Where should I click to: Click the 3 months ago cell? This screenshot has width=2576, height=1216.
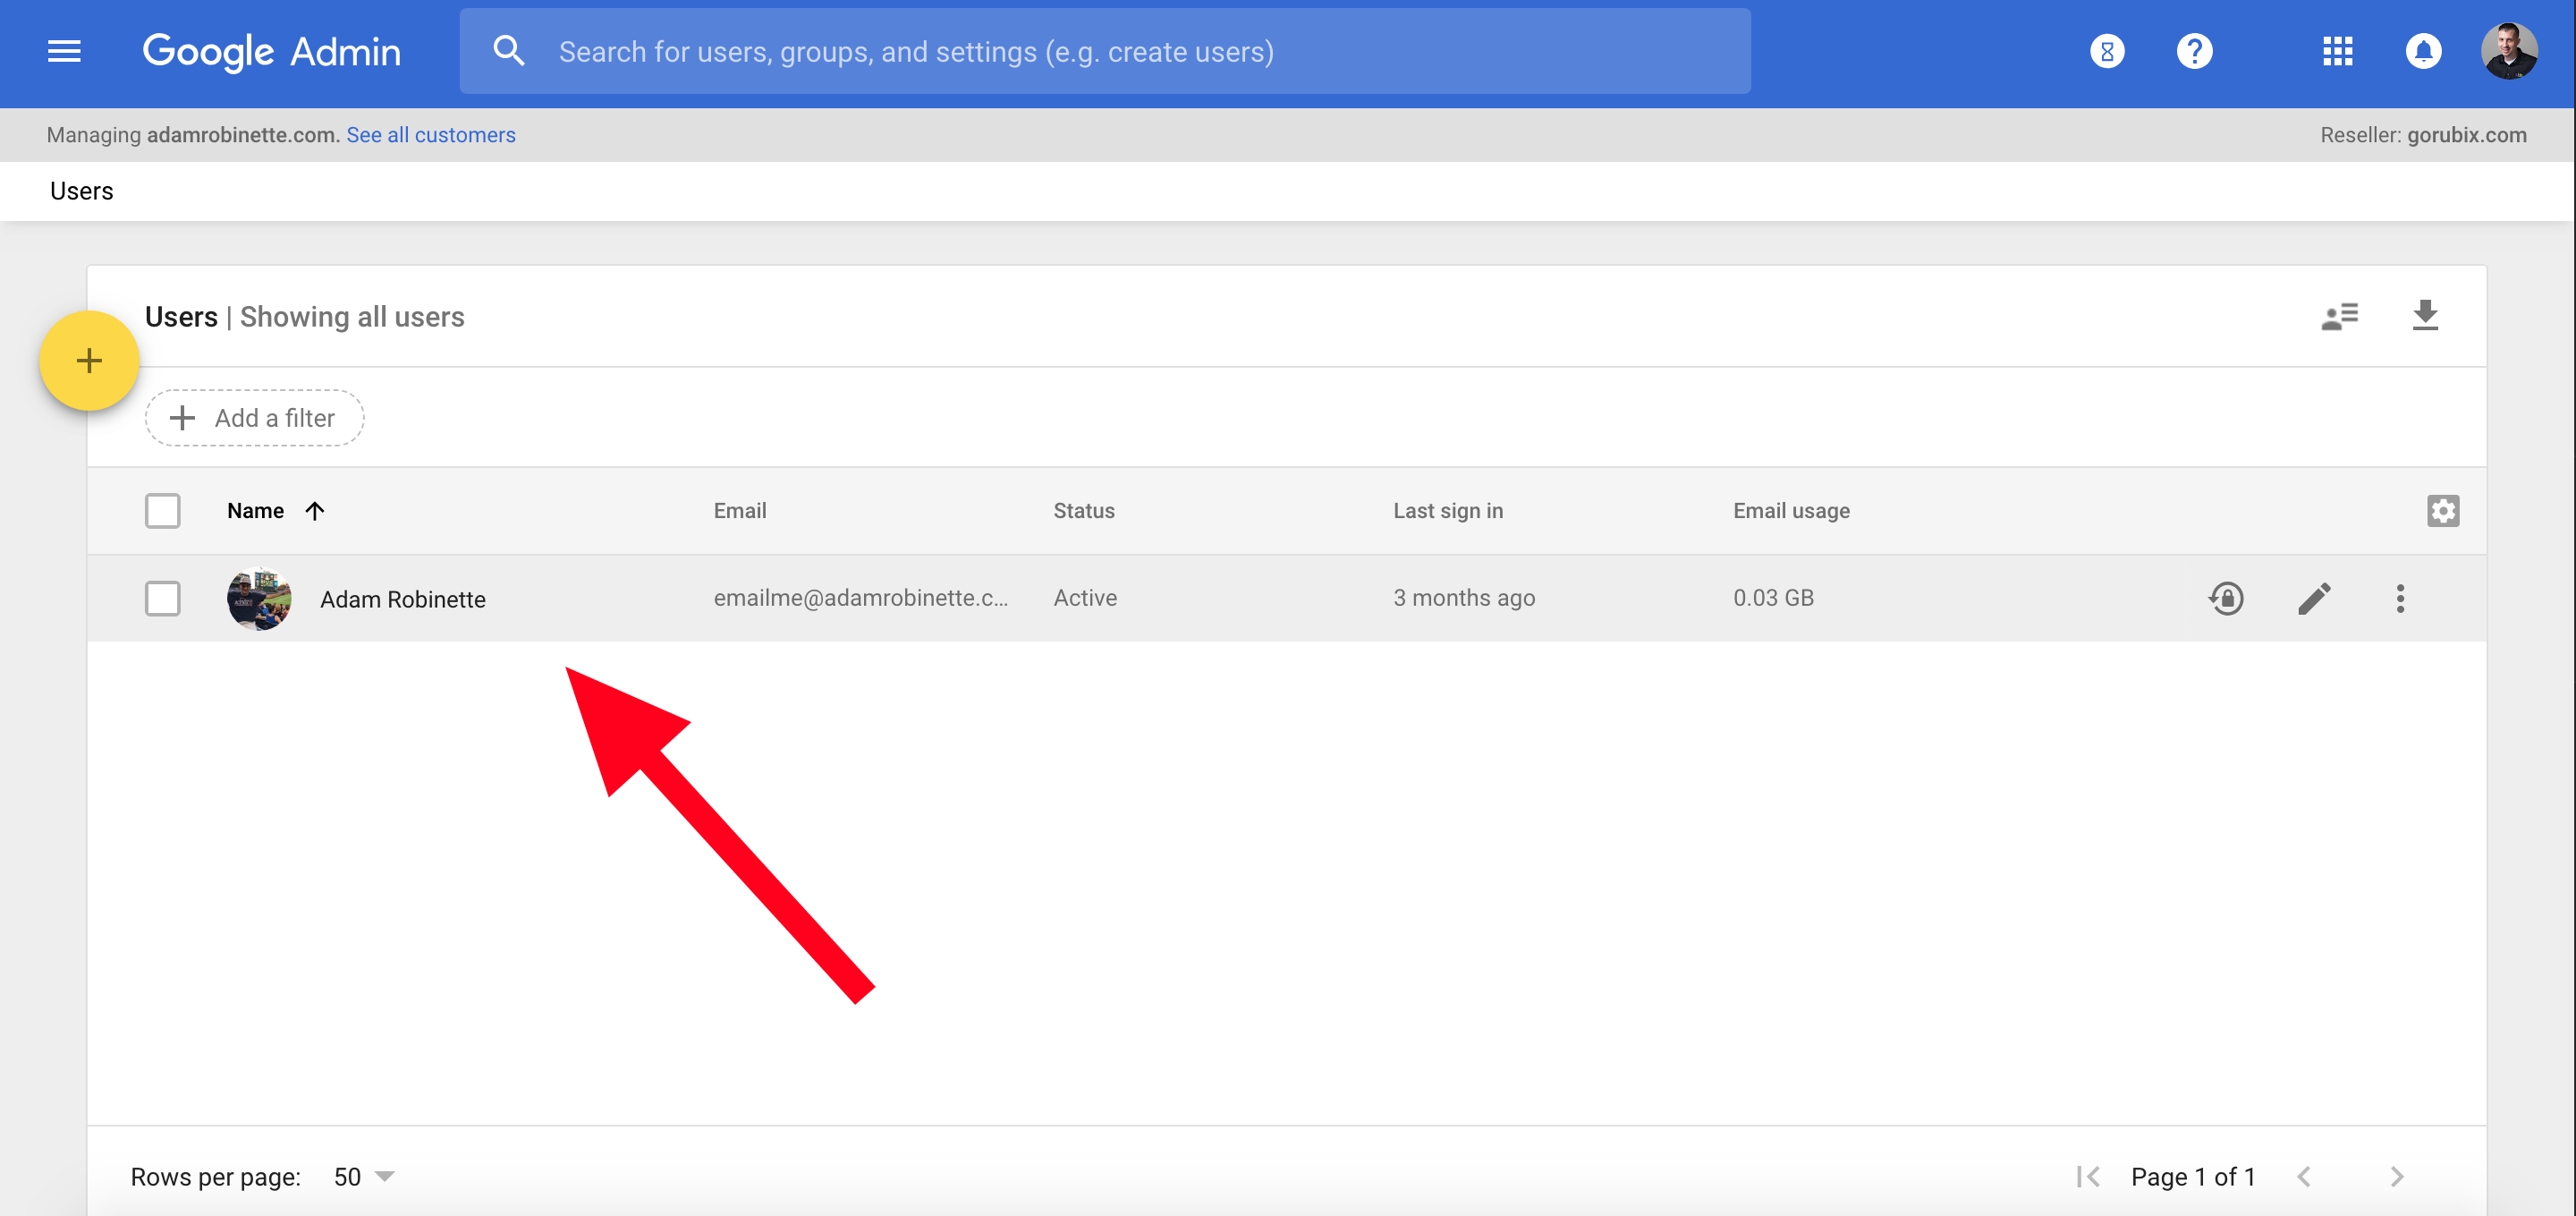(x=1464, y=598)
